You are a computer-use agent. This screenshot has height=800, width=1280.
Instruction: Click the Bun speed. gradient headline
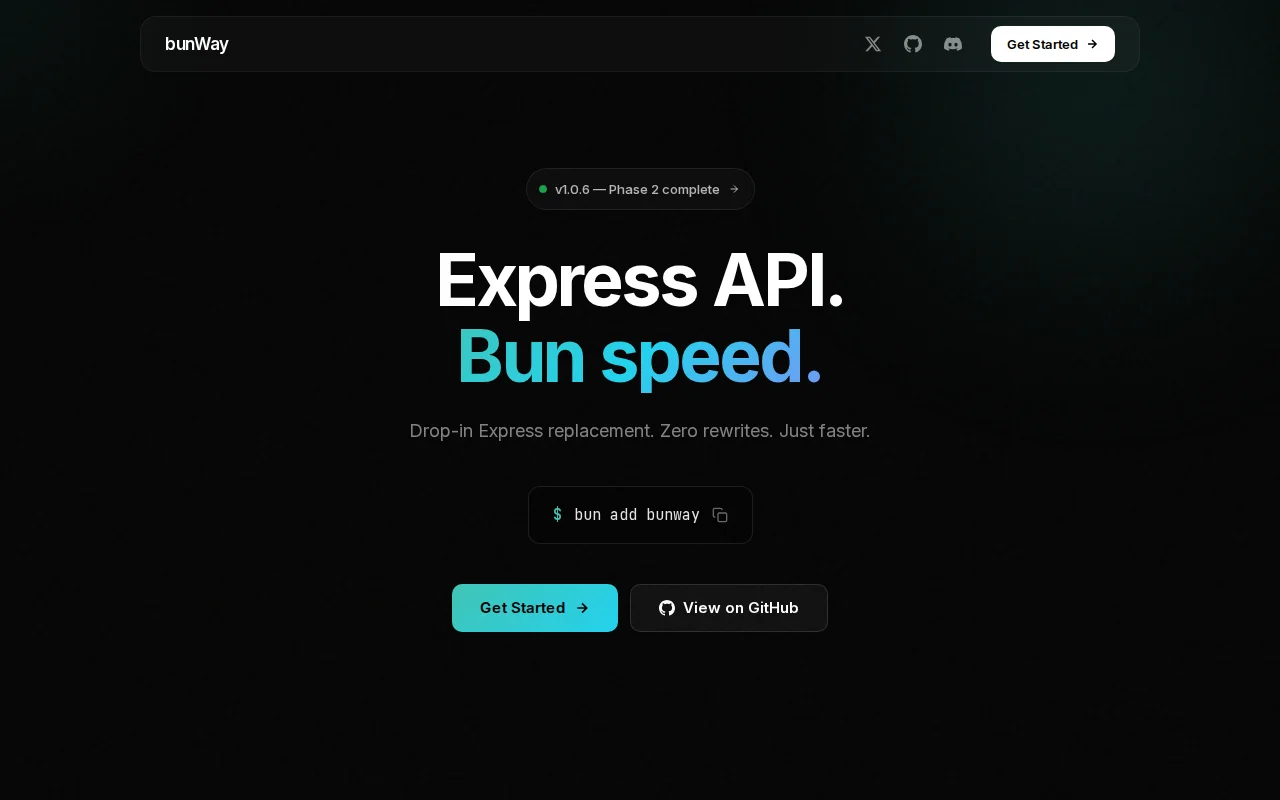[x=640, y=356]
